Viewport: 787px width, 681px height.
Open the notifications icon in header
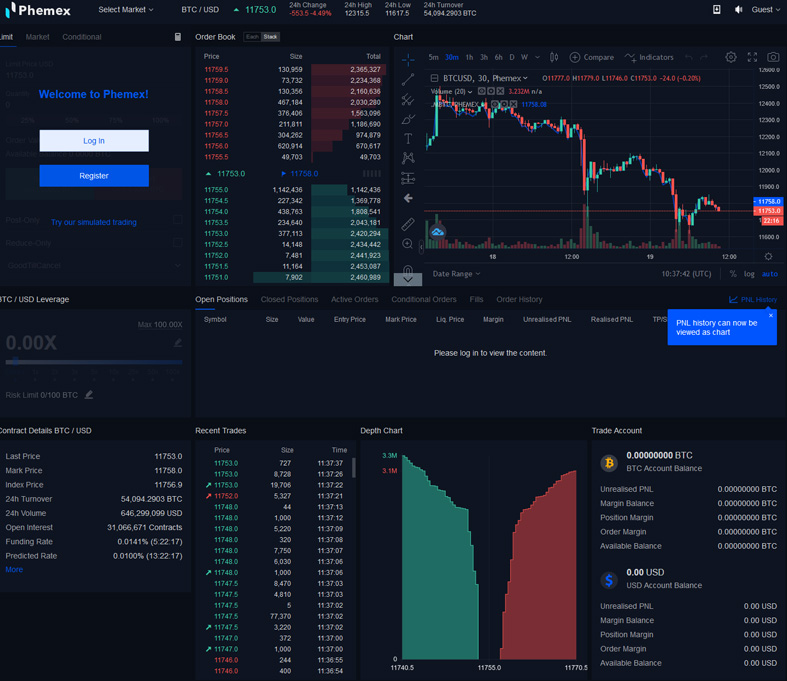[x=717, y=10]
